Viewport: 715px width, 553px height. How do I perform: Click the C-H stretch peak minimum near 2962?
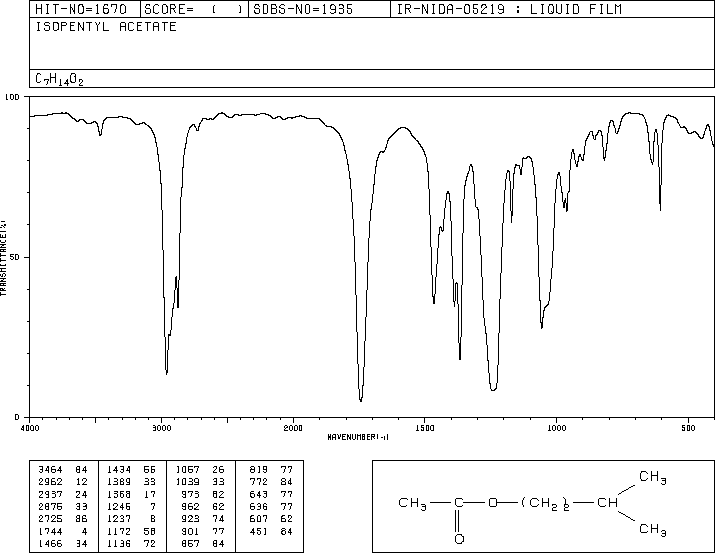pyautogui.click(x=166, y=373)
